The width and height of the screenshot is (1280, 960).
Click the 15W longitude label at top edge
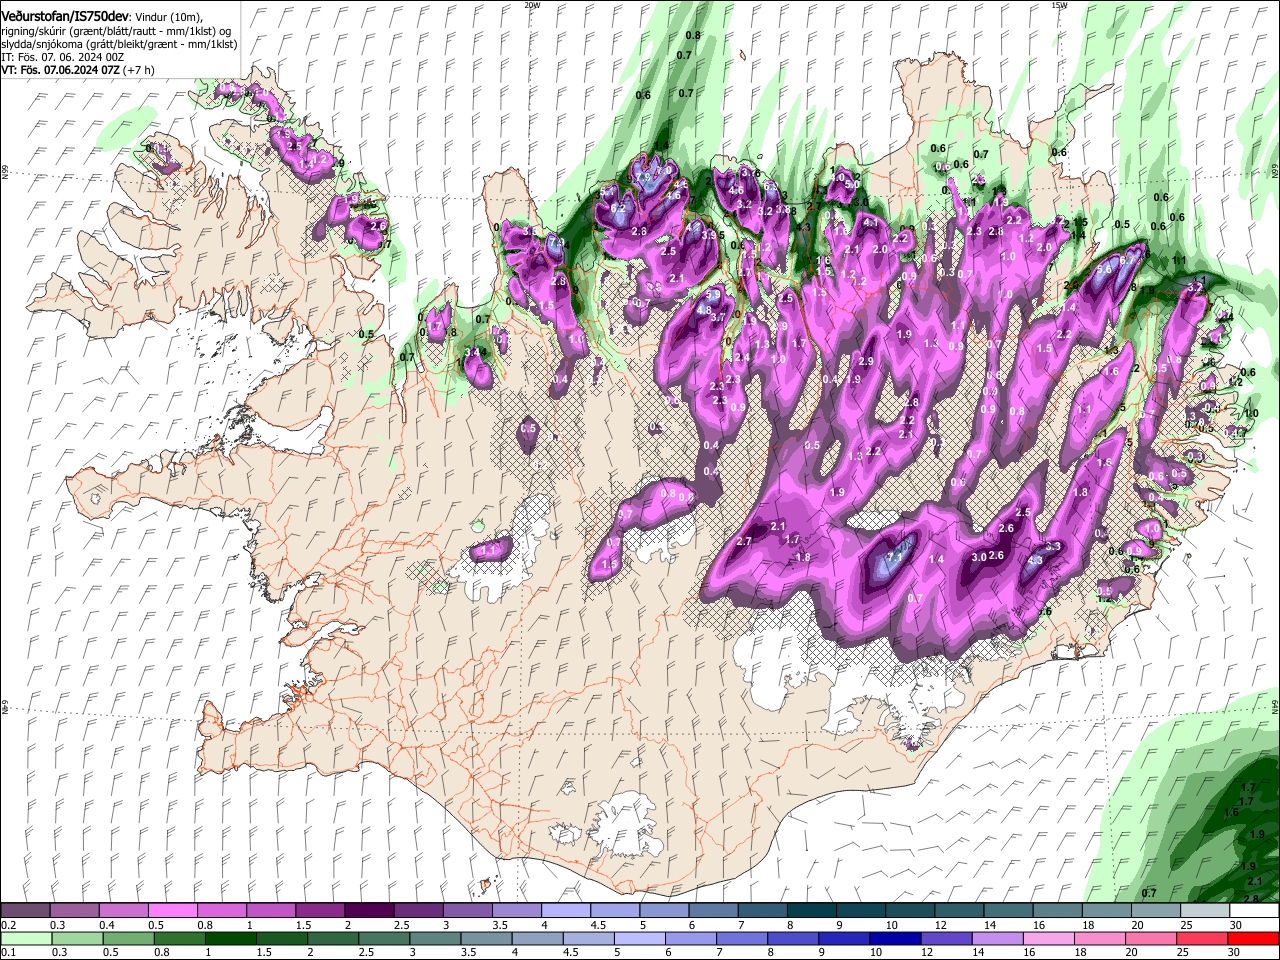pos(1059,4)
